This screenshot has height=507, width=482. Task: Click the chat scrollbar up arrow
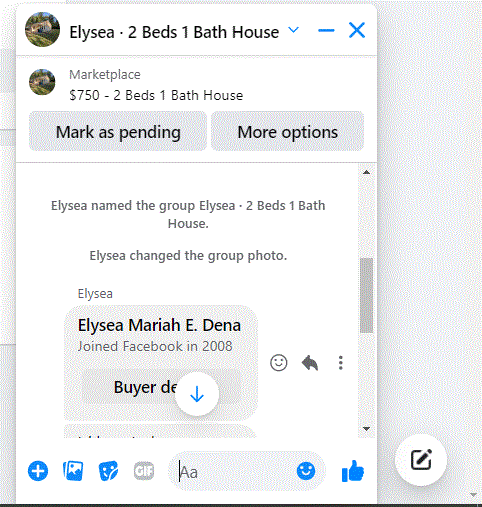(366, 172)
